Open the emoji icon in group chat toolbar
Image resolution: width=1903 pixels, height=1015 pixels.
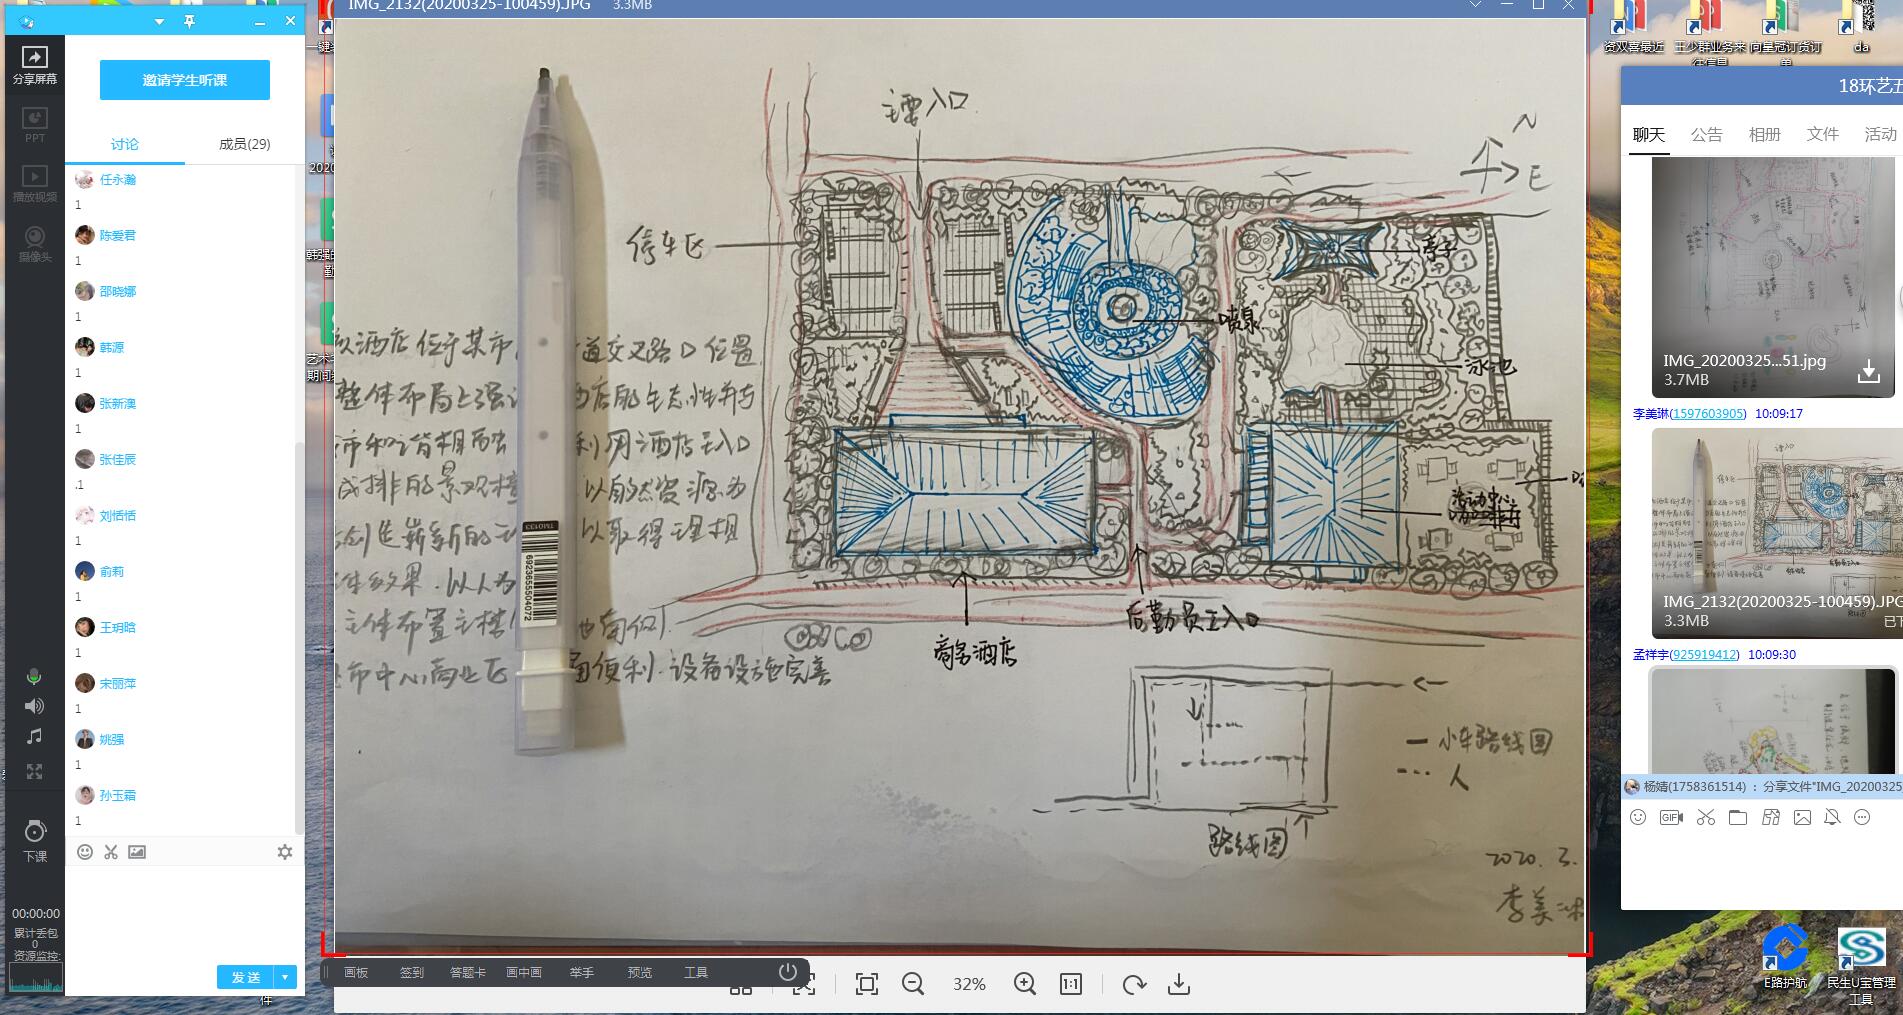click(1638, 817)
